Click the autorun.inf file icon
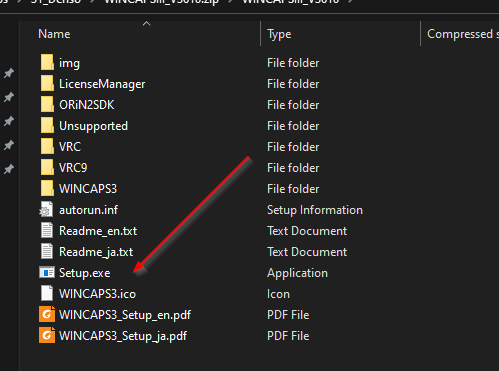Image resolution: width=499 pixels, height=371 pixels. tap(46, 210)
